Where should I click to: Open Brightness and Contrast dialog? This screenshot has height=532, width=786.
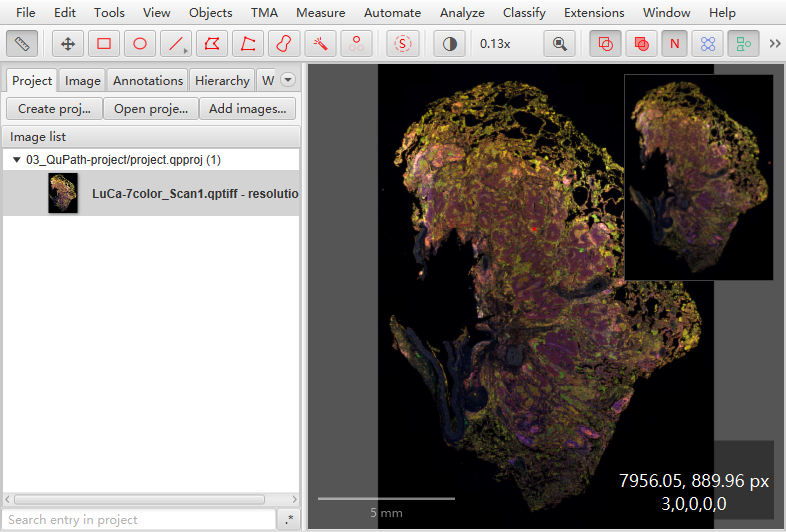pyautogui.click(x=450, y=44)
